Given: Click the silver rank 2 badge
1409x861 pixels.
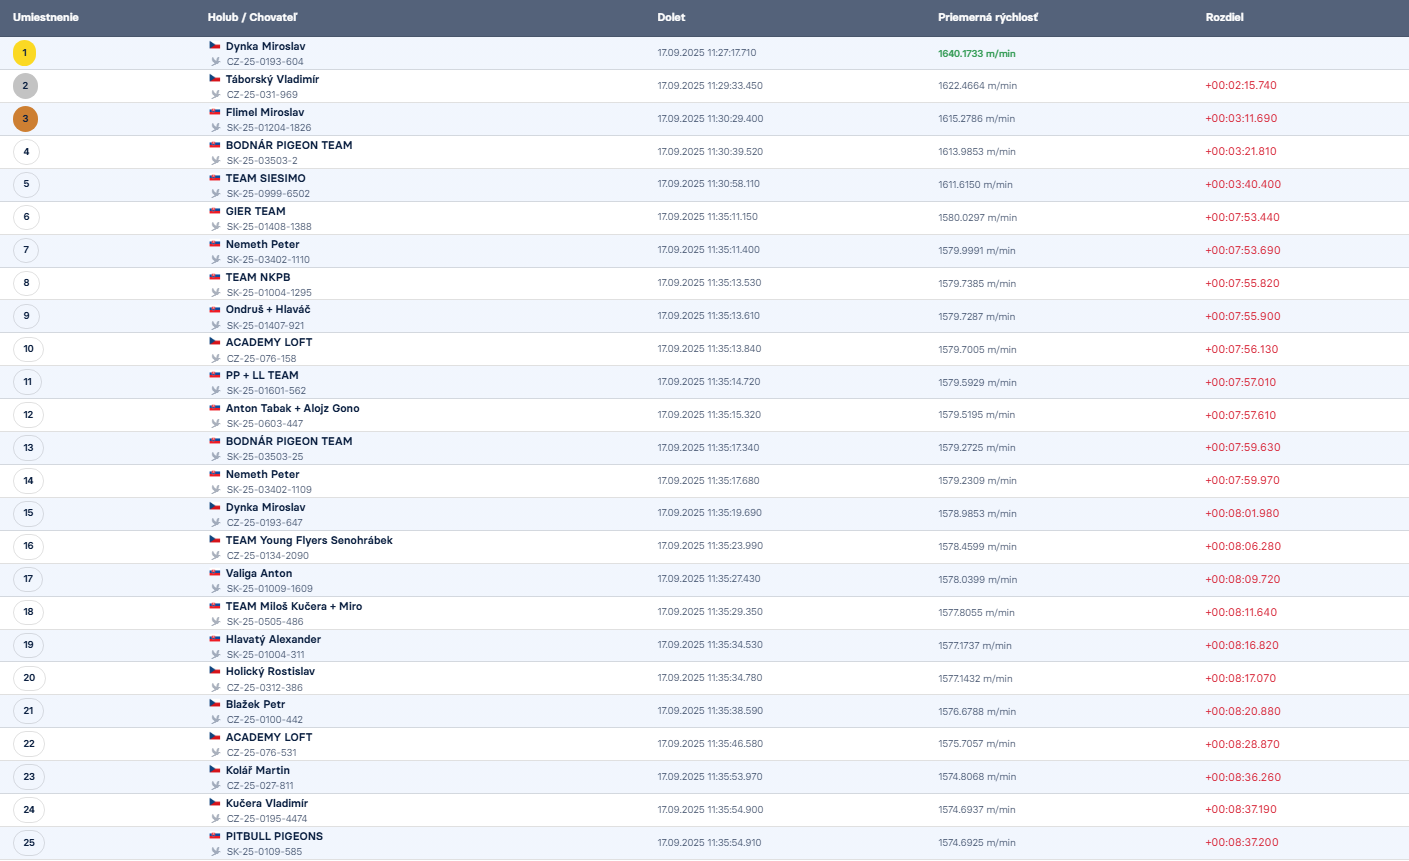Looking at the screenshot, I should click(x=25, y=86).
